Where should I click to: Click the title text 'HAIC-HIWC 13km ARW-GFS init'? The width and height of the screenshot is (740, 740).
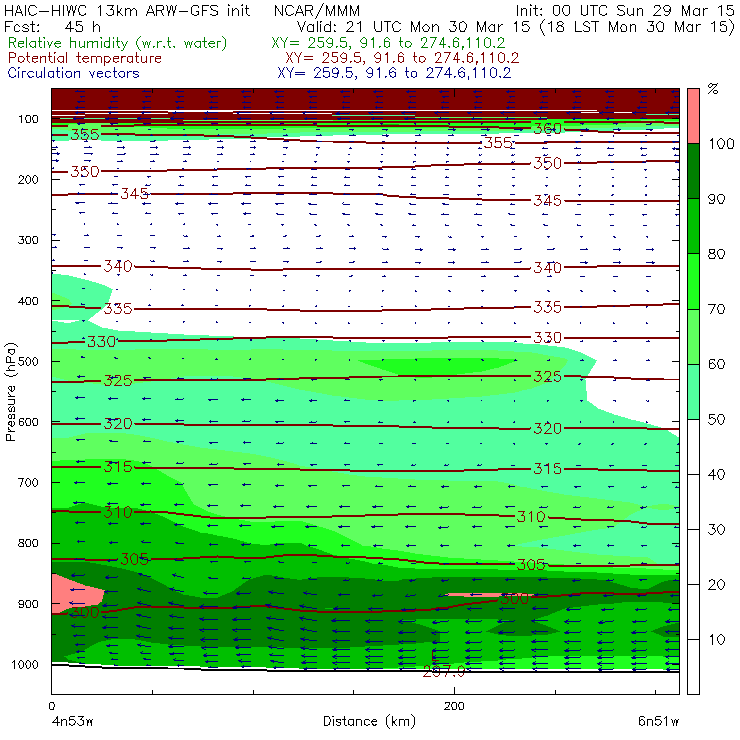(x=126, y=10)
